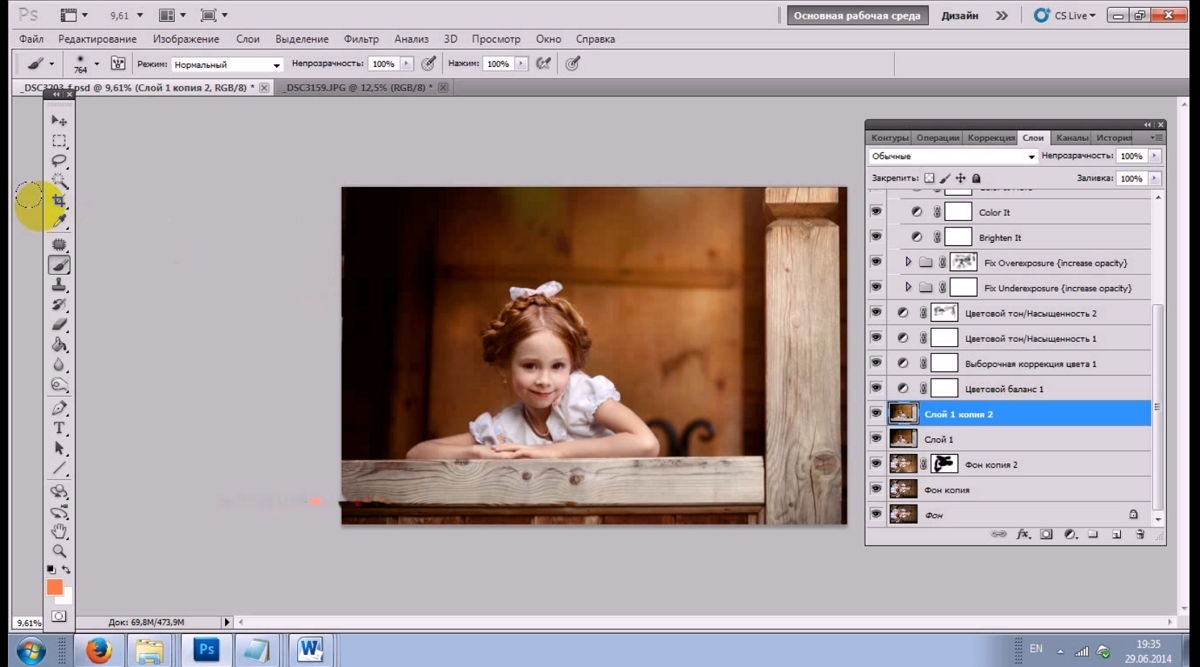Select the Eraser tool
This screenshot has height=667, width=1200.
pyautogui.click(x=59, y=325)
